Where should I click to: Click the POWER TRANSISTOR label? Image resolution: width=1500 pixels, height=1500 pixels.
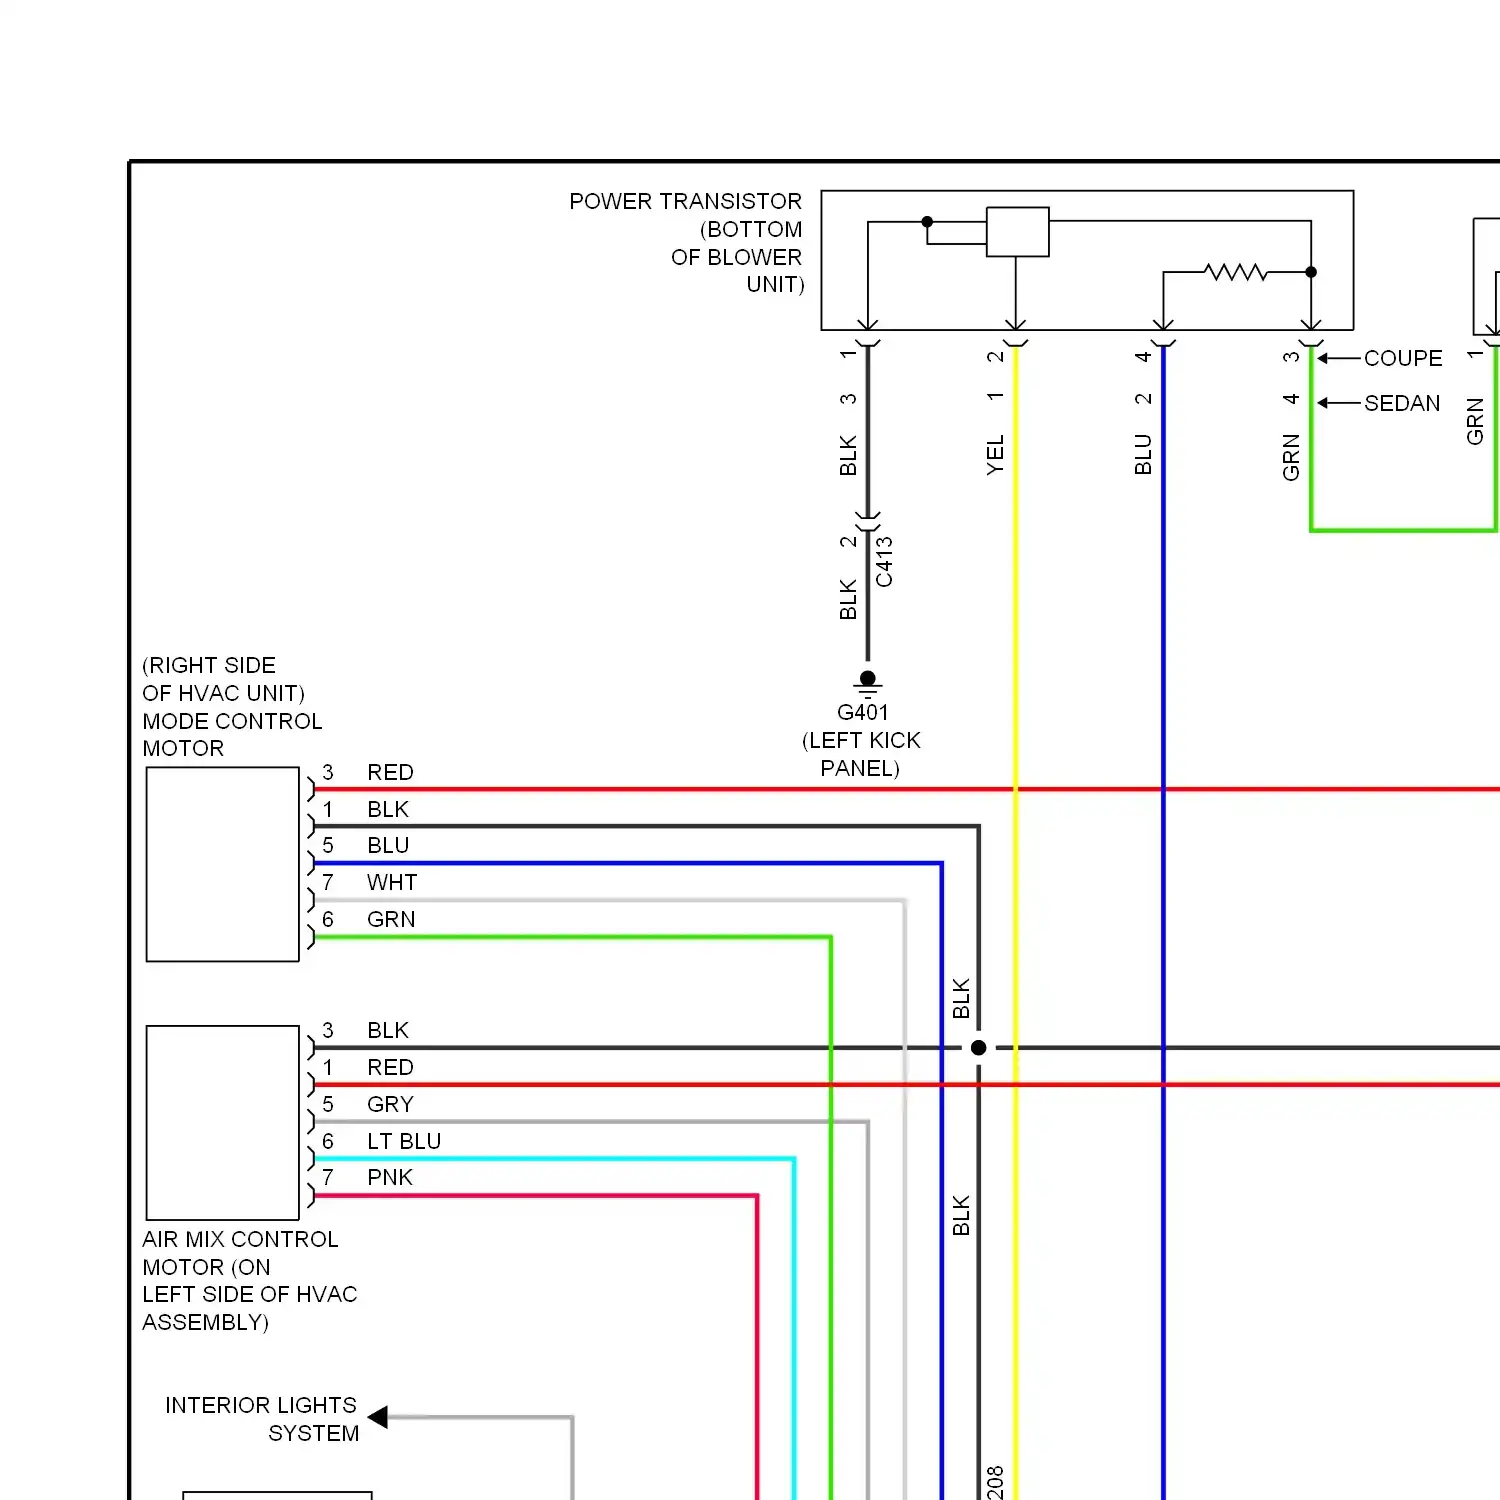click(685, 202)
